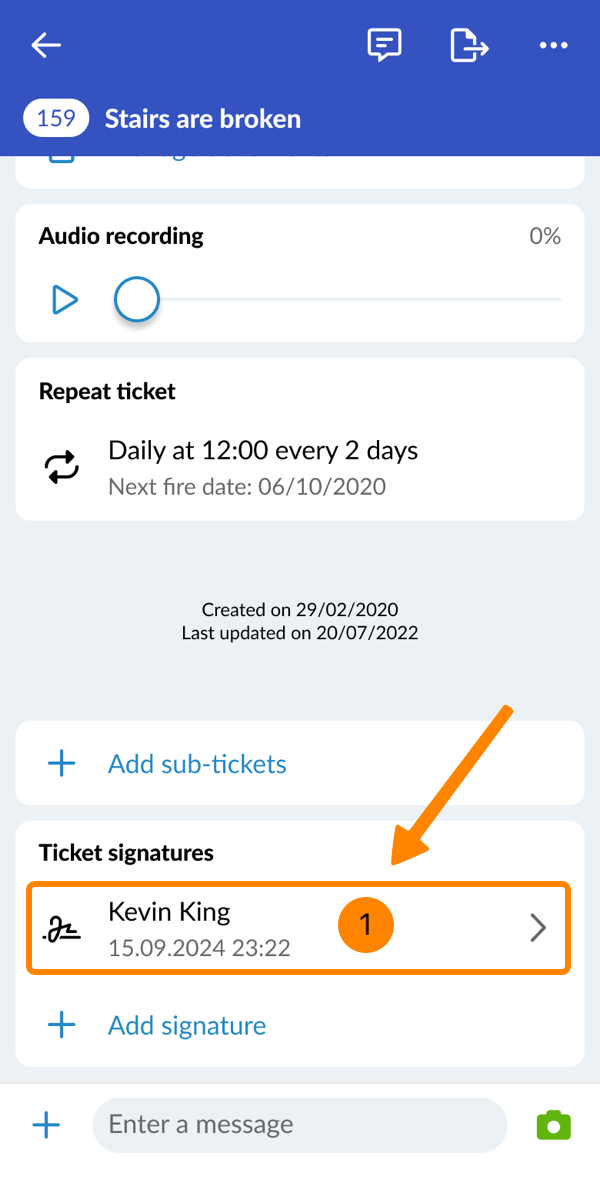Tap the signature scribble icon

(x=63, y=930)
